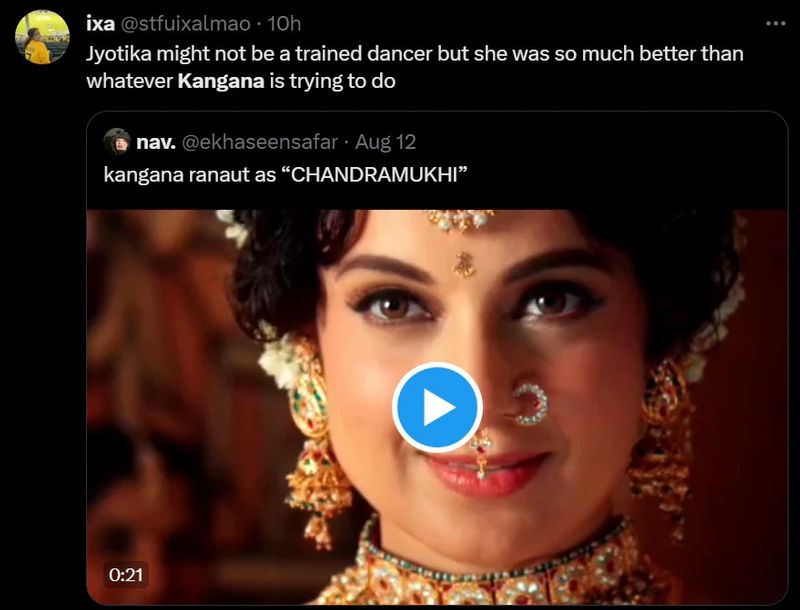Open the tweet via its 10h timestamp

click(x=284, y=23)
